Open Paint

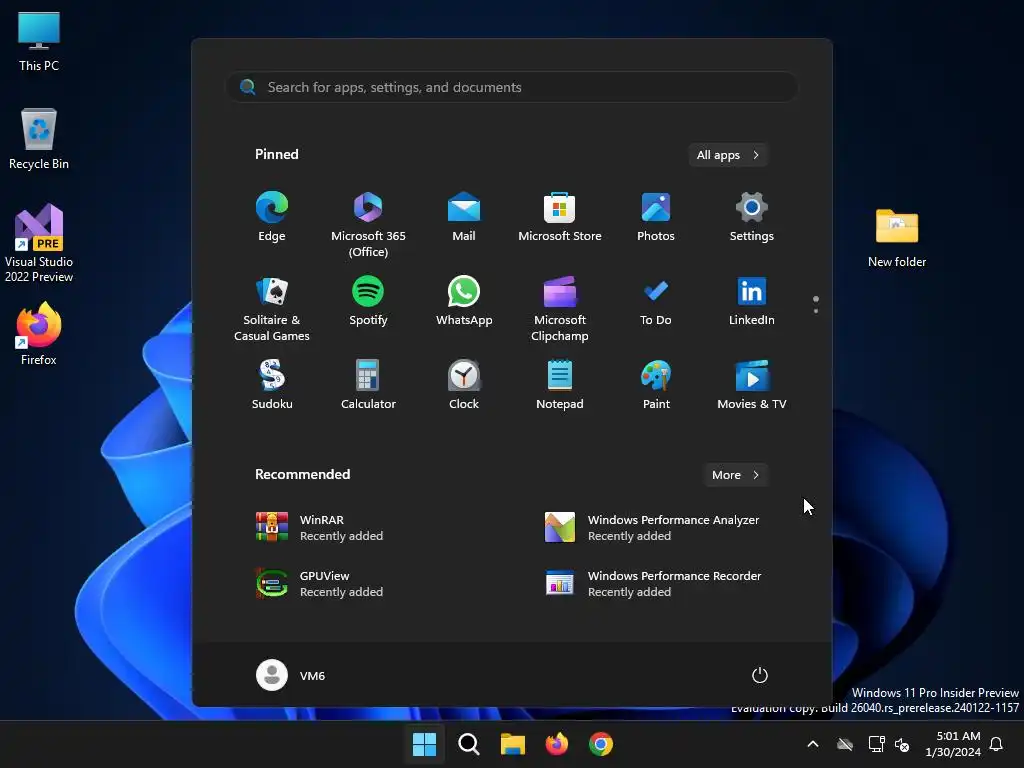pos(656,385)
